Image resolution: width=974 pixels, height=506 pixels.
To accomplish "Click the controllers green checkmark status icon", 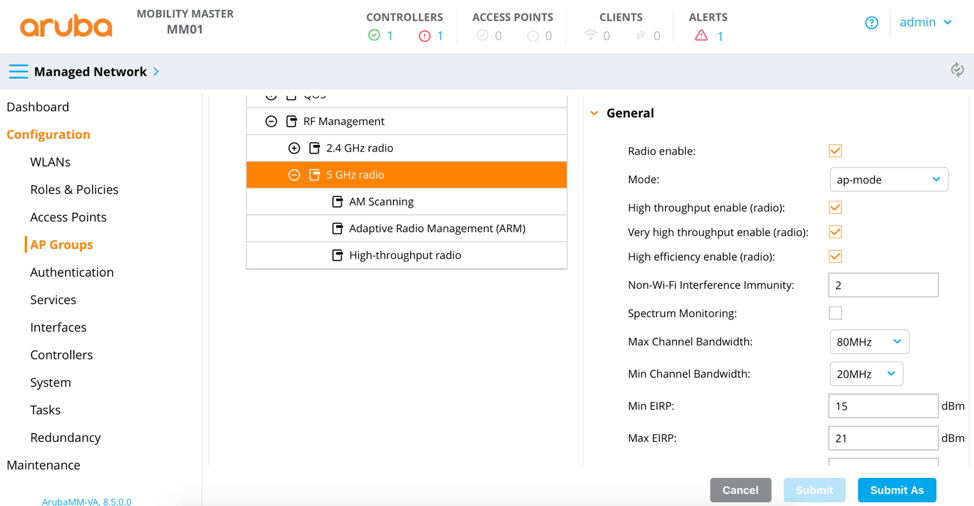I will click(x=374, y=36).
